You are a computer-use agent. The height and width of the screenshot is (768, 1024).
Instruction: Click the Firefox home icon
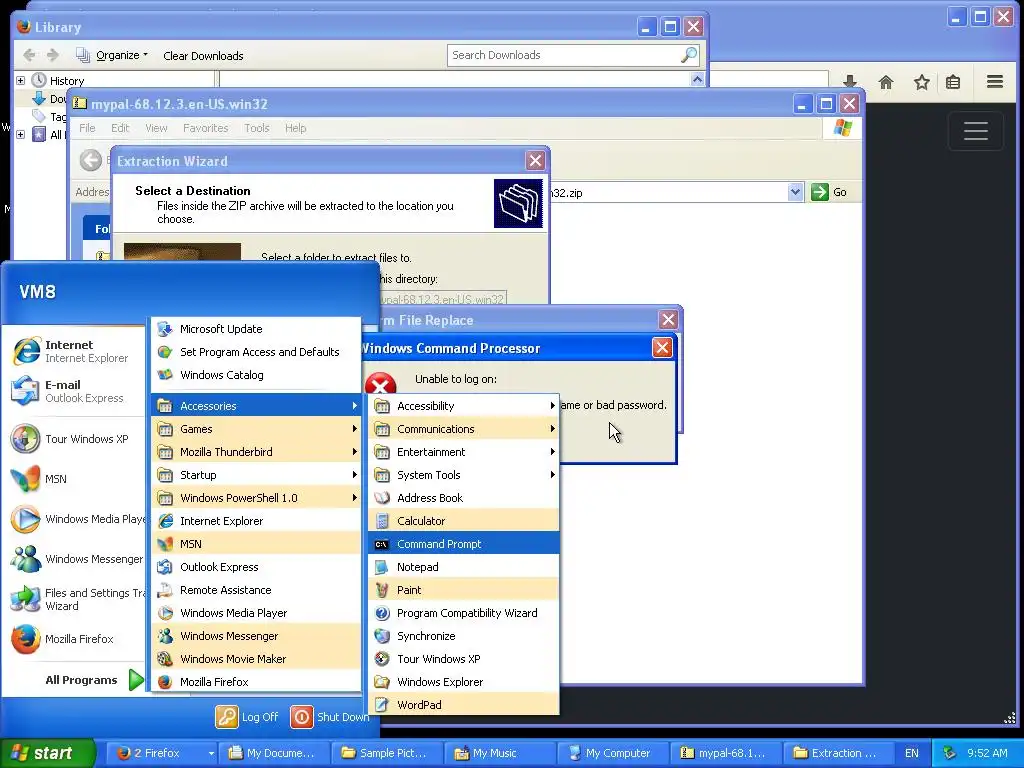pyautogui.click(x=886, y=82)
